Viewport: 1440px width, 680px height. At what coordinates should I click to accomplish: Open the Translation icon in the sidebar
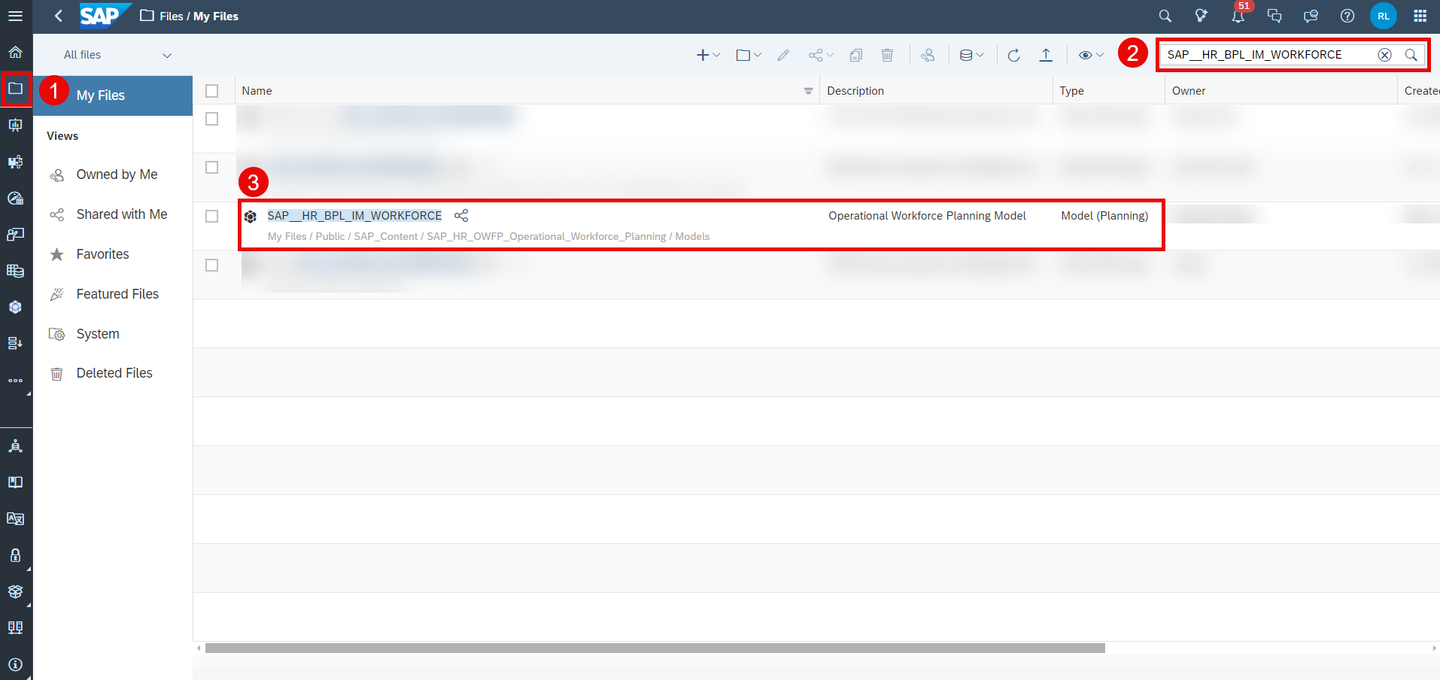coord(15,519)
